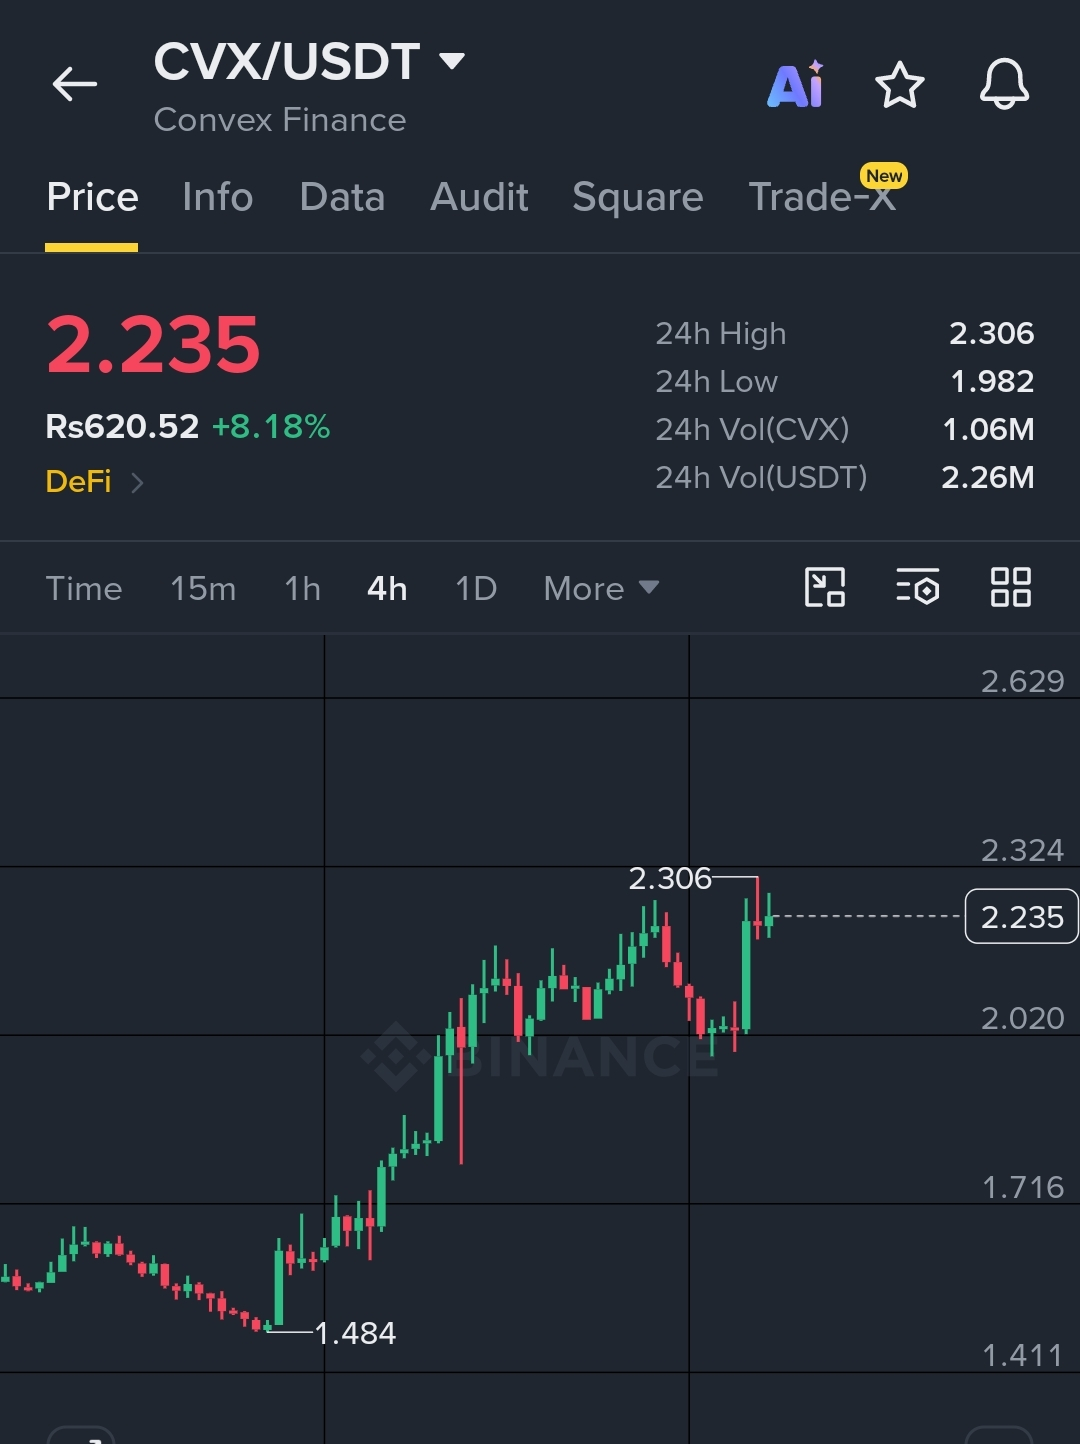Open the CVX/USDT pair selector dropdown
This screenshot has height=1444, width=1080.
pyautogui.click(x=309, y=62)
